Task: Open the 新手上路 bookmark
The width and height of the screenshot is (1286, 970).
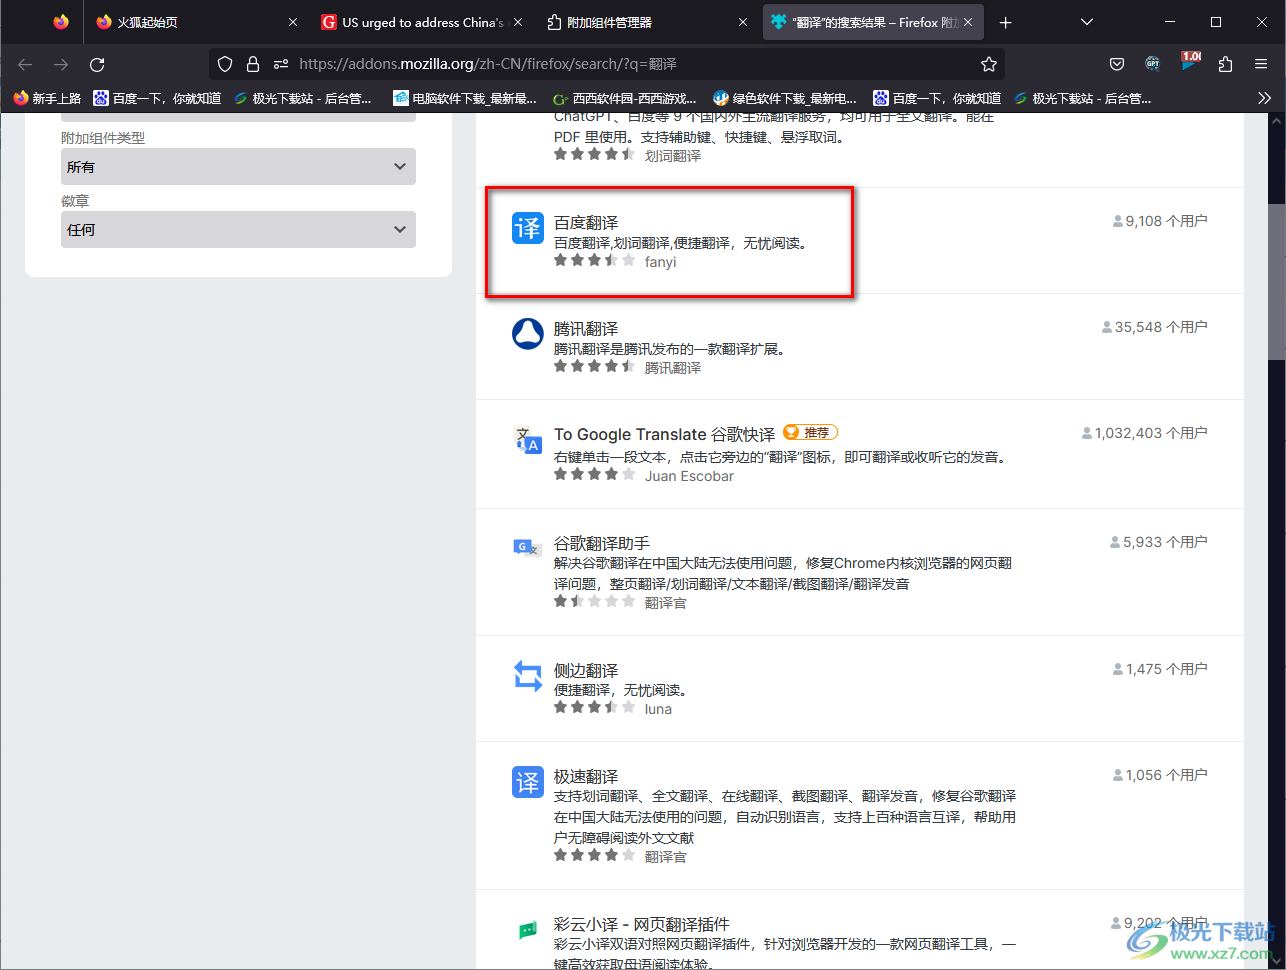Action: (x=47, y=98)
